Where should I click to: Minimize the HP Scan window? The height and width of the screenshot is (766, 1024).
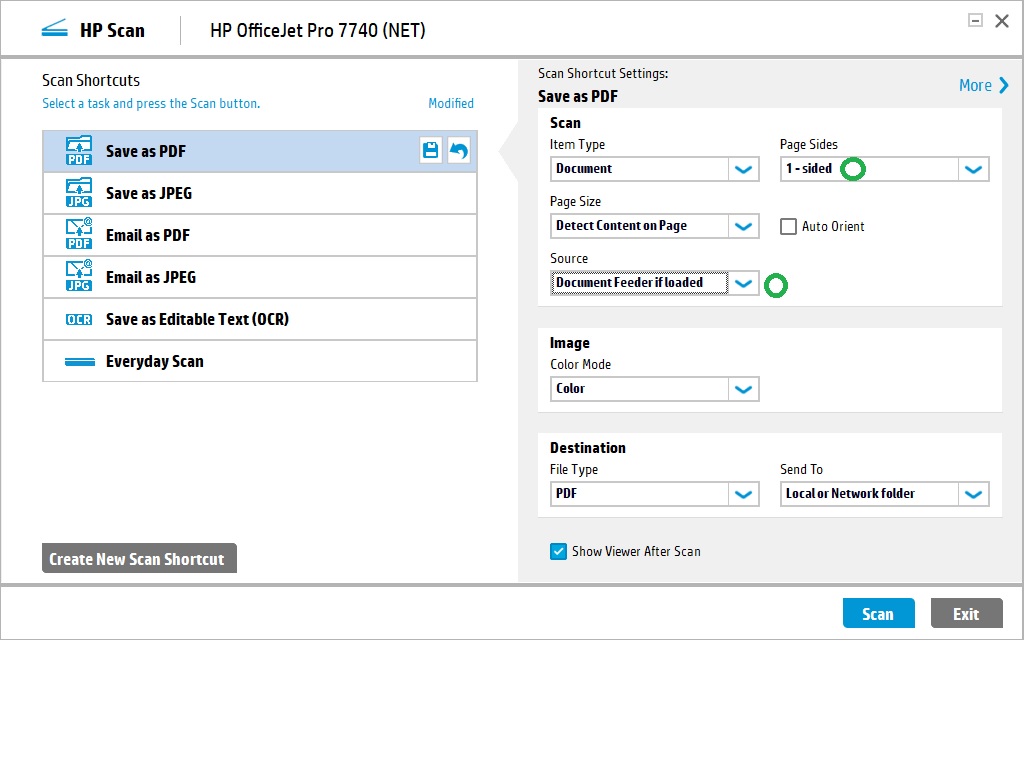975,21
